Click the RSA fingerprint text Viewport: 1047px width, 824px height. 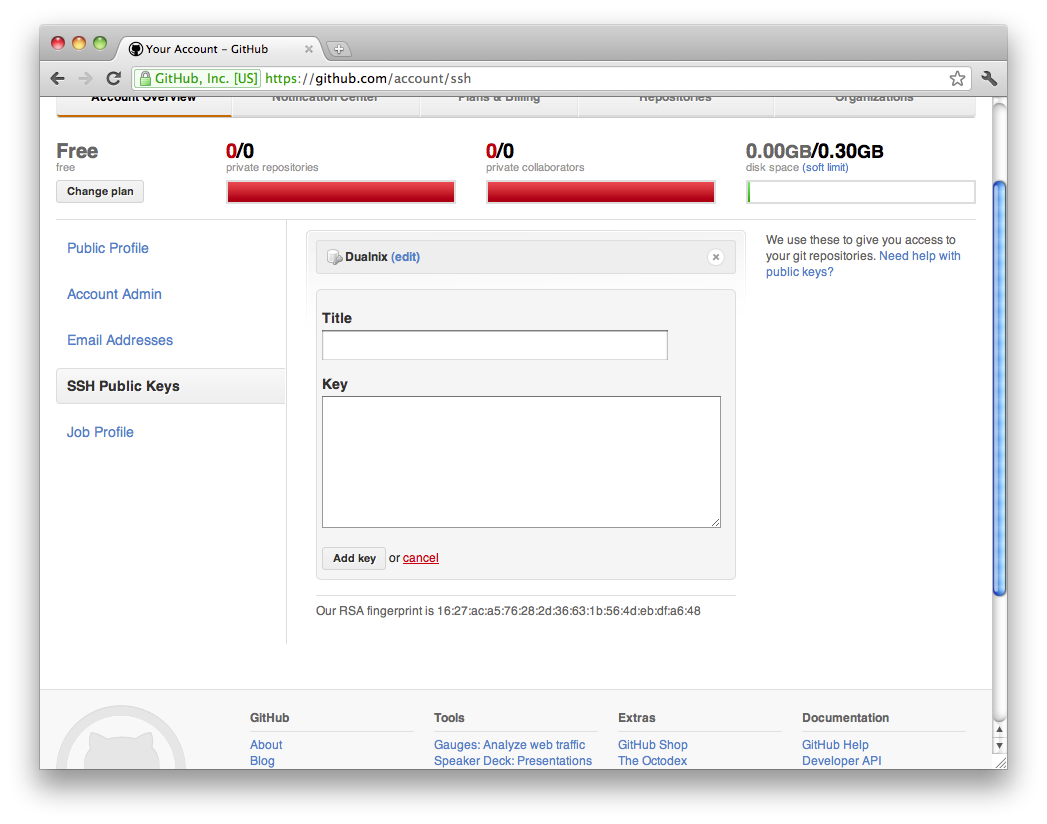[508, 611]
